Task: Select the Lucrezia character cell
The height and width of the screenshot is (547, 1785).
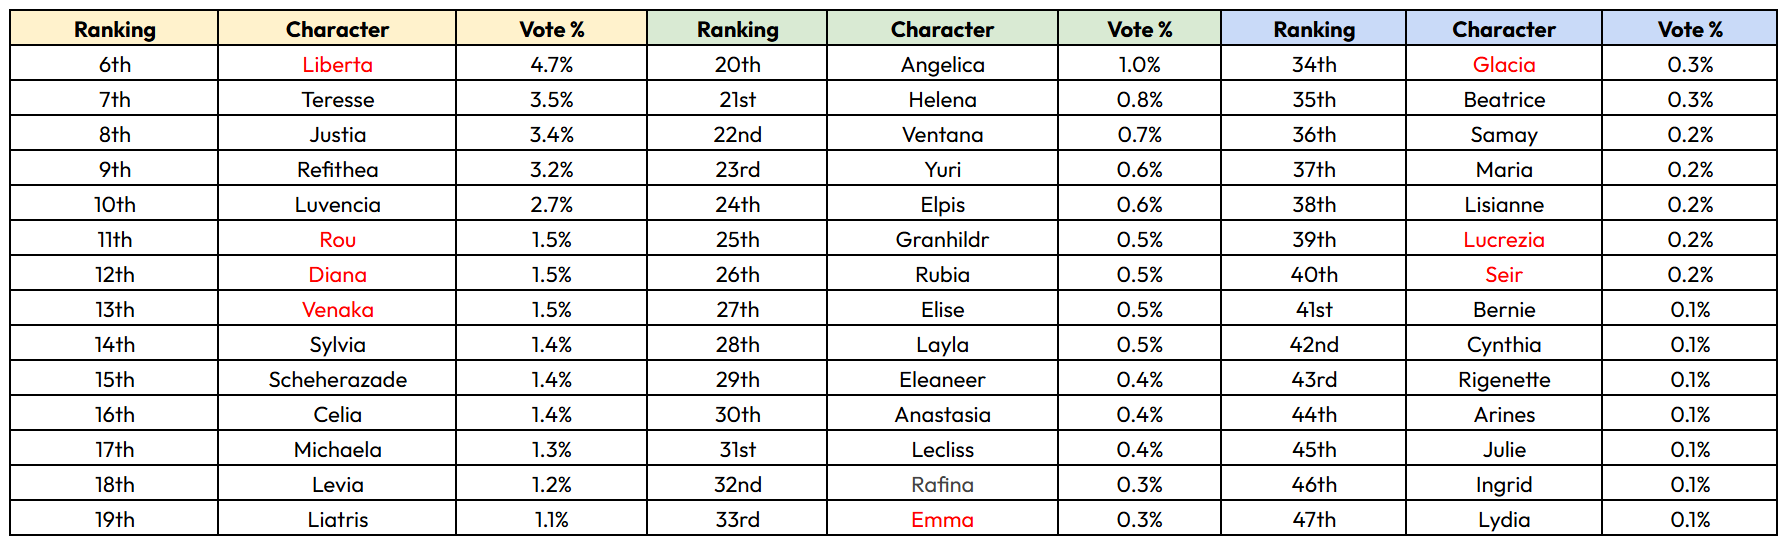Action: coord(1503,240)
